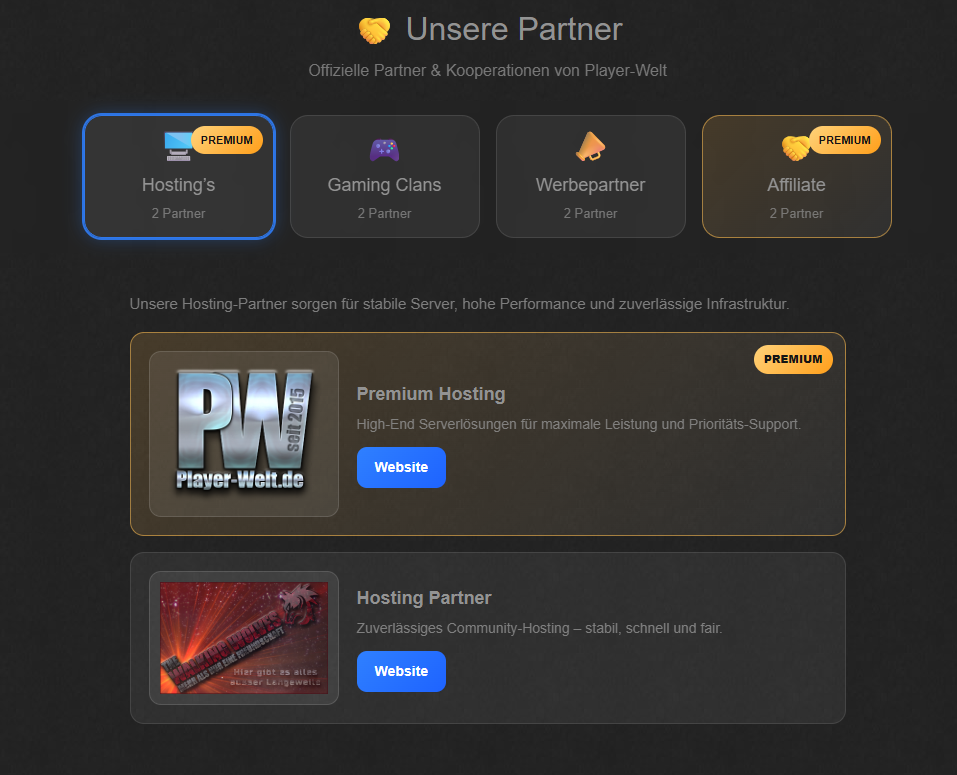Click the Premium Hosting title text

click(x=431, y=394)
